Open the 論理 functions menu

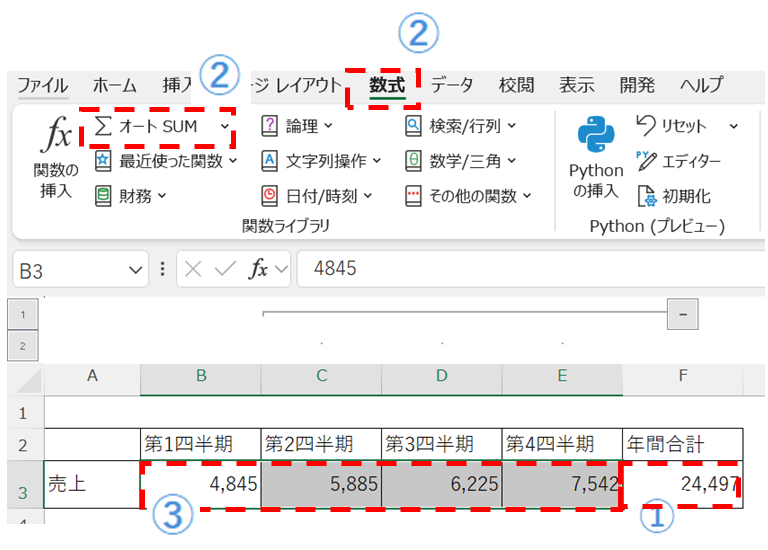coord(296,126)
